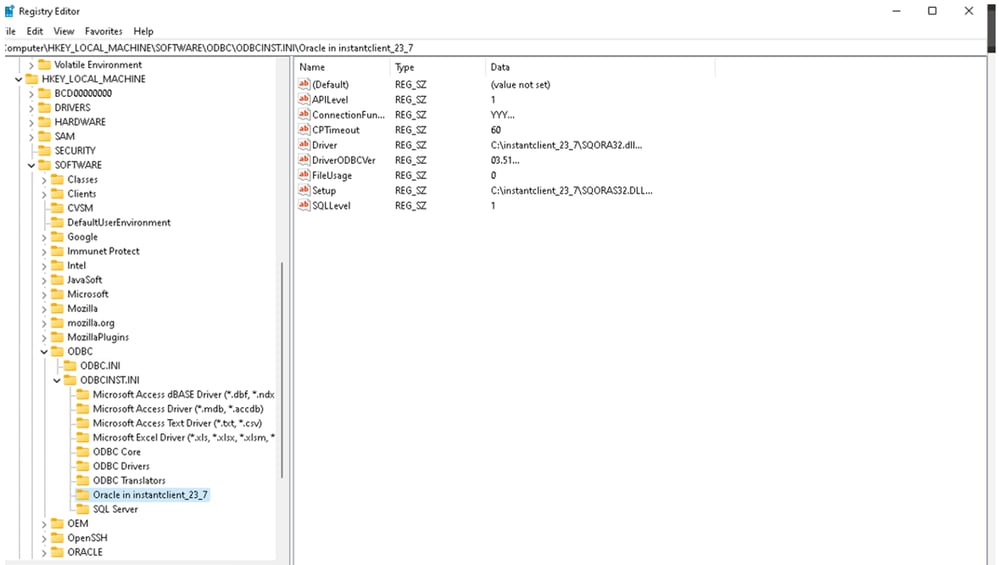Select the Google folder icon
The height and width of the screenshot is (565, 999).
coord(57,236)
